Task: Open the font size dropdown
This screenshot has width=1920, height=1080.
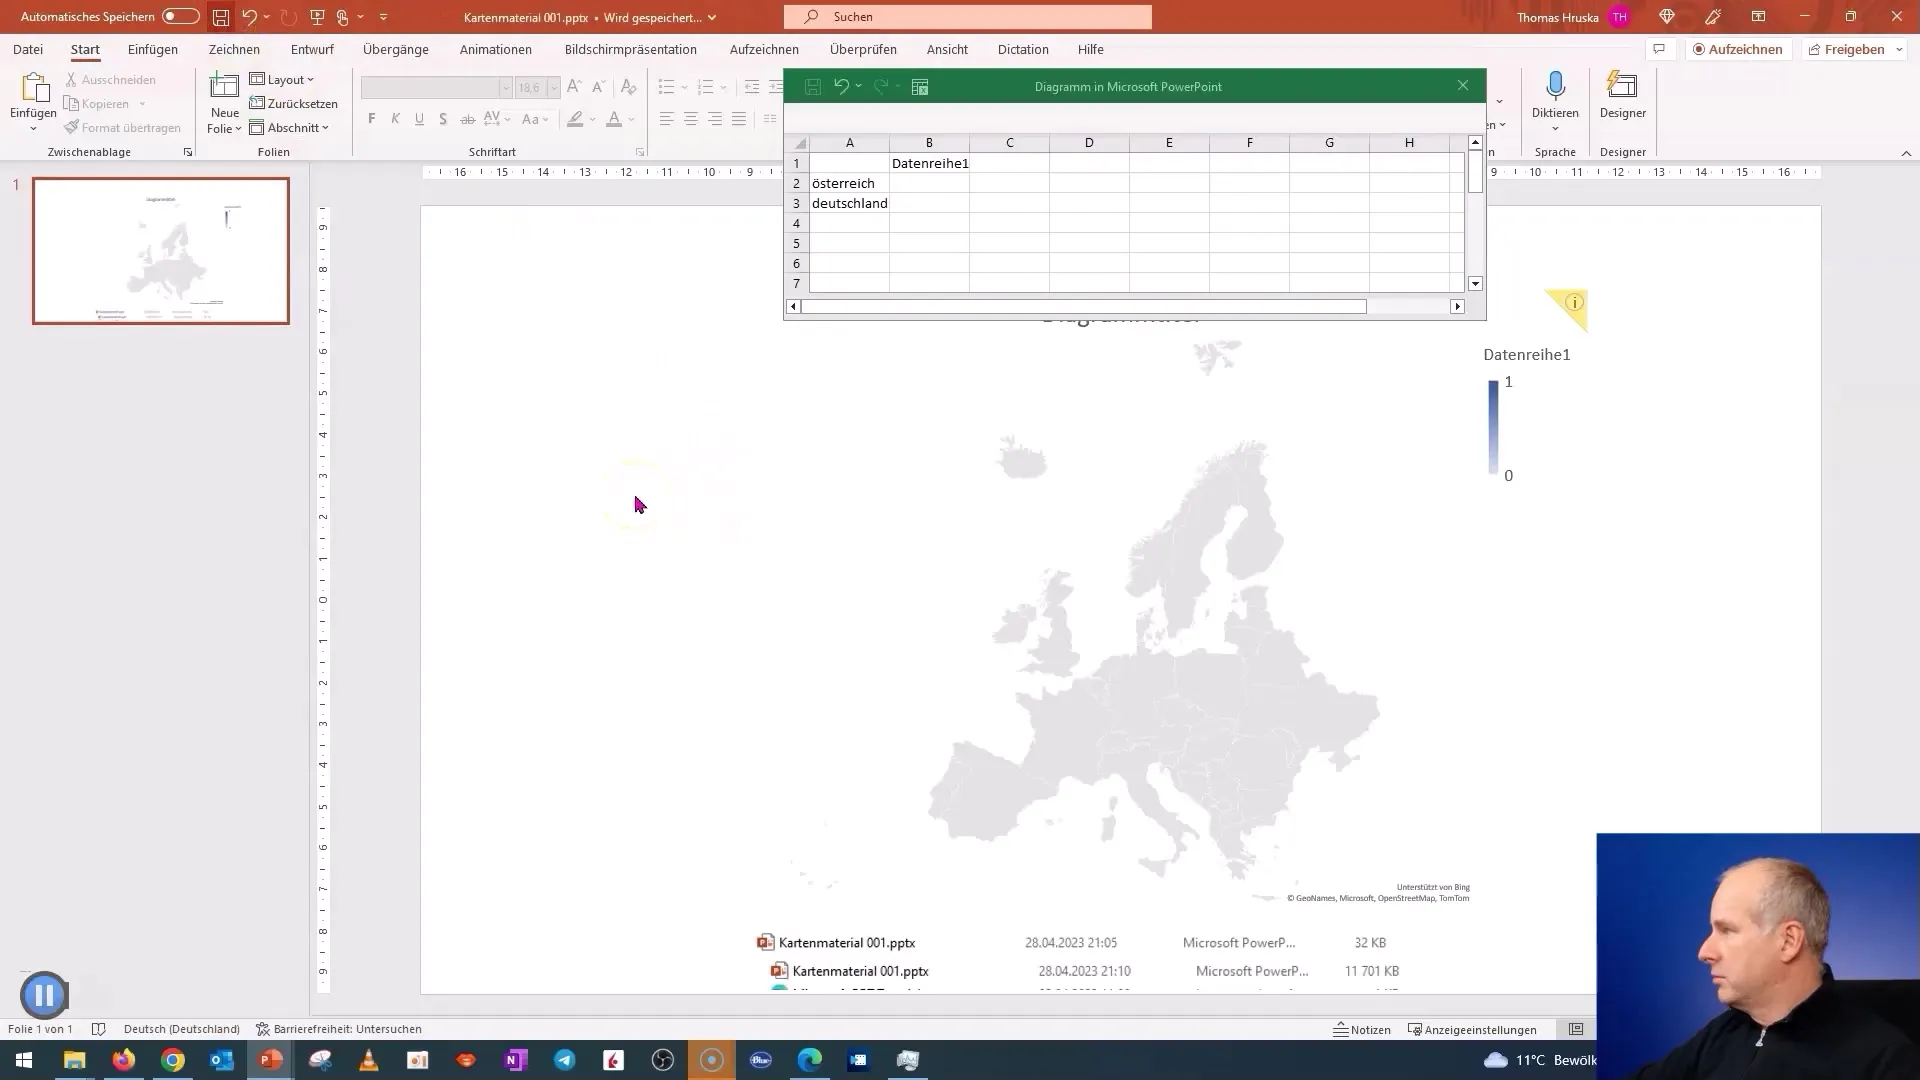Action: (553, 88)
